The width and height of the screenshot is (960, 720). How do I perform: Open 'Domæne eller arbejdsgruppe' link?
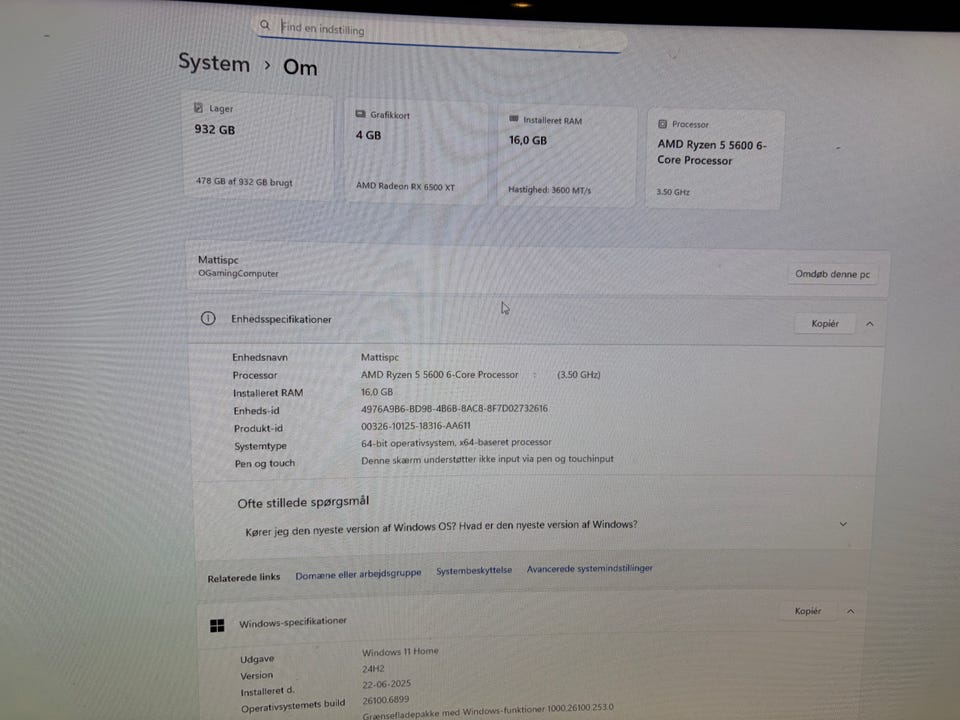[x=358, y=574]
